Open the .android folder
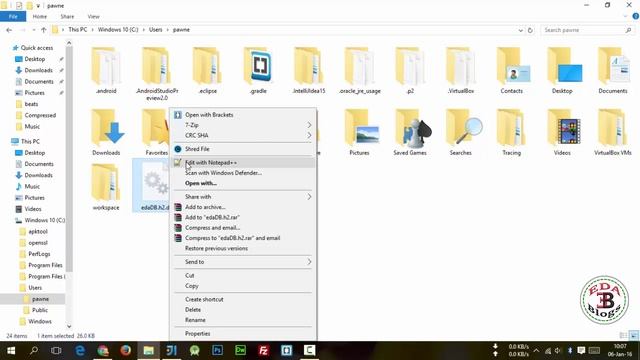640x360 pixels. click(106, 70)
